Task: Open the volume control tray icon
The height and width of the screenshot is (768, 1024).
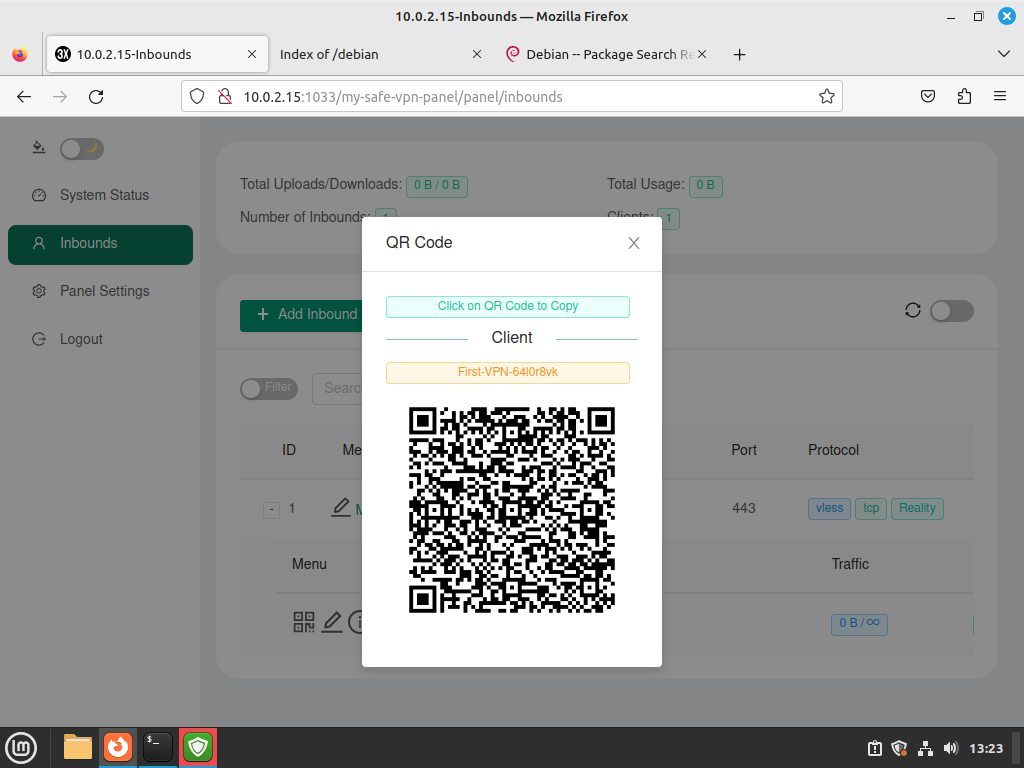Action: tap(950, 748)
